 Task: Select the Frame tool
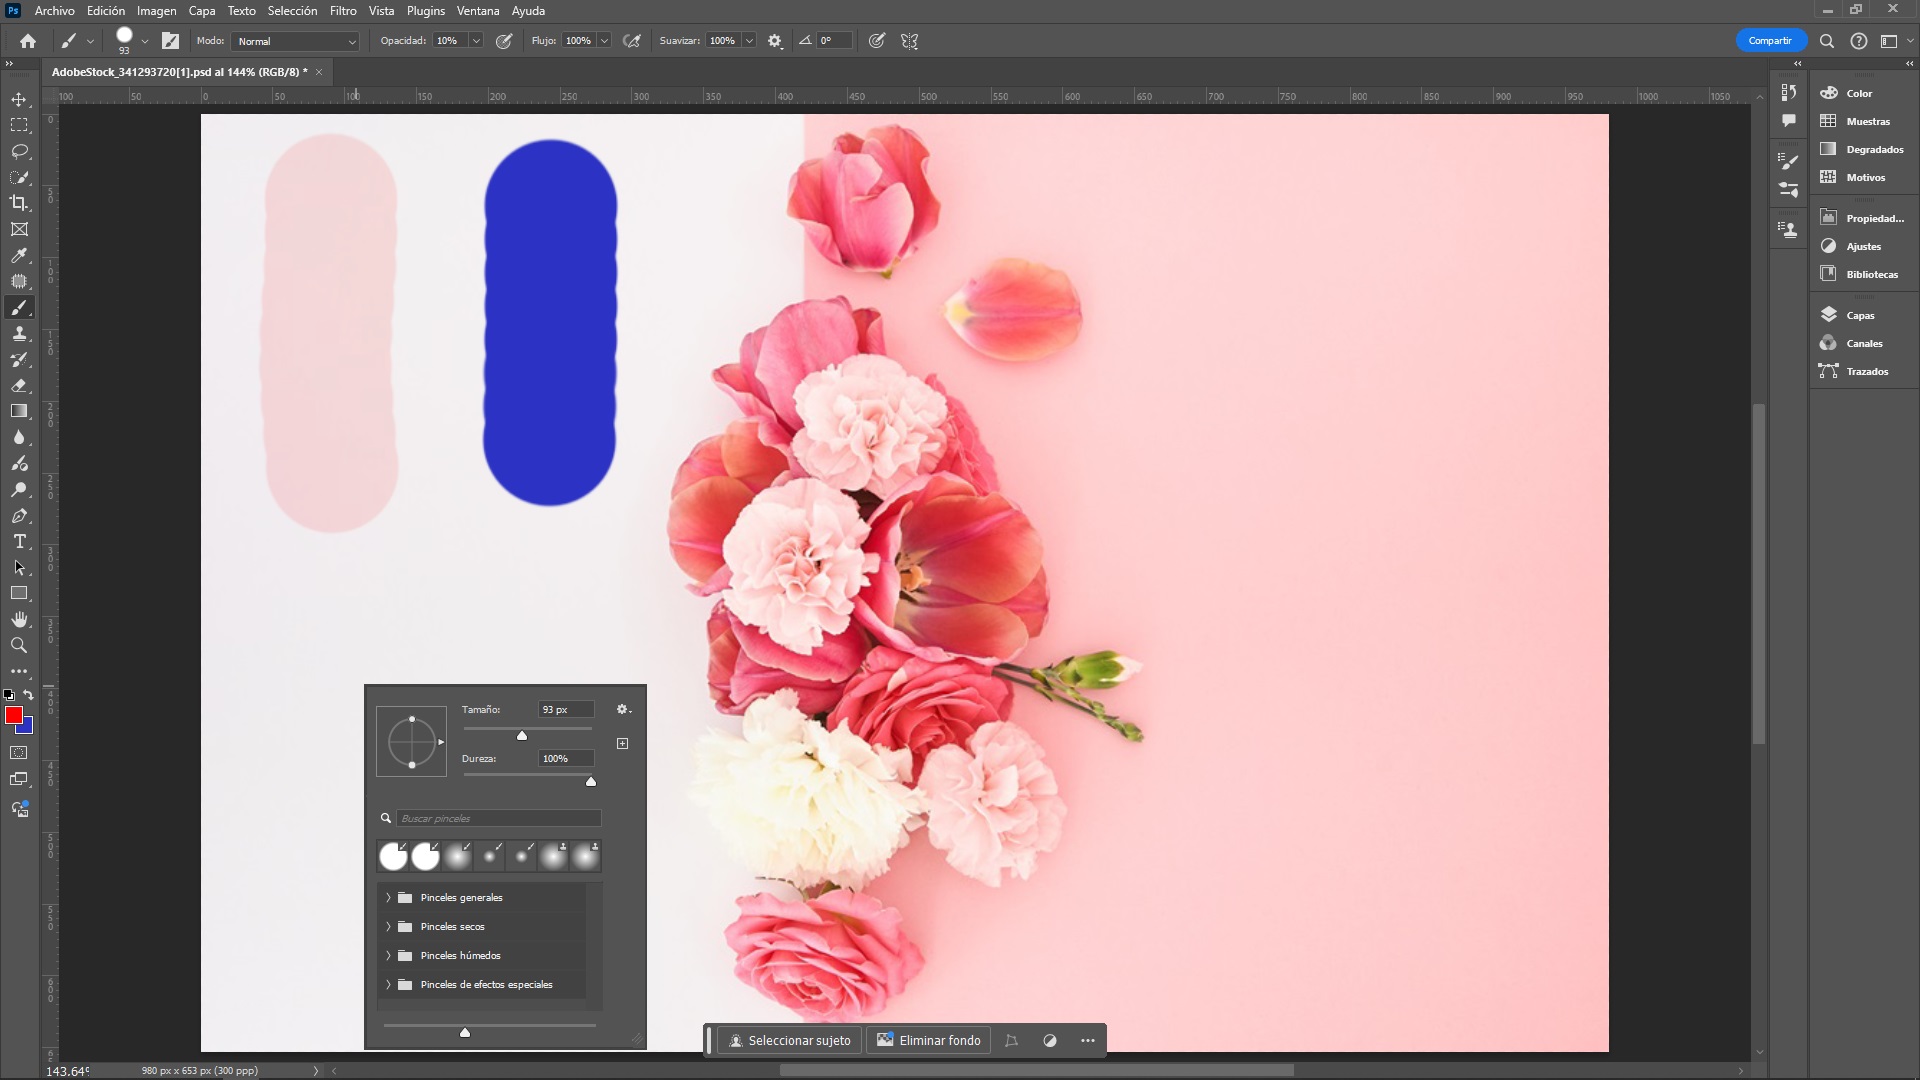19,229
